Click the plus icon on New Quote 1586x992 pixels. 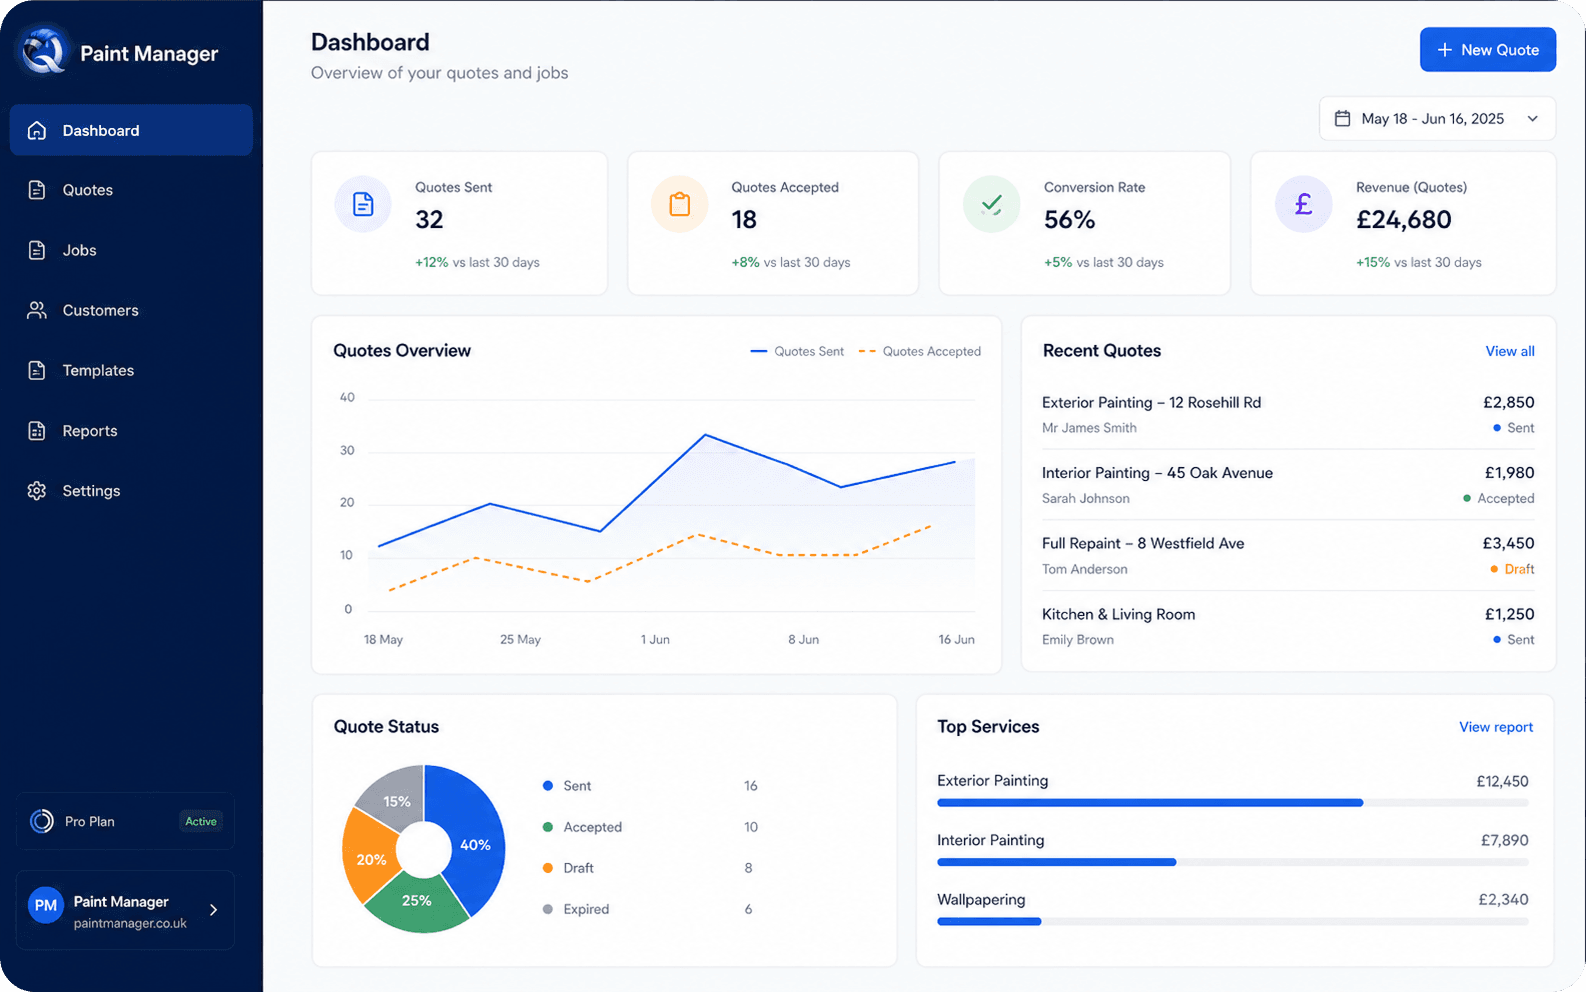[1445, 50]
